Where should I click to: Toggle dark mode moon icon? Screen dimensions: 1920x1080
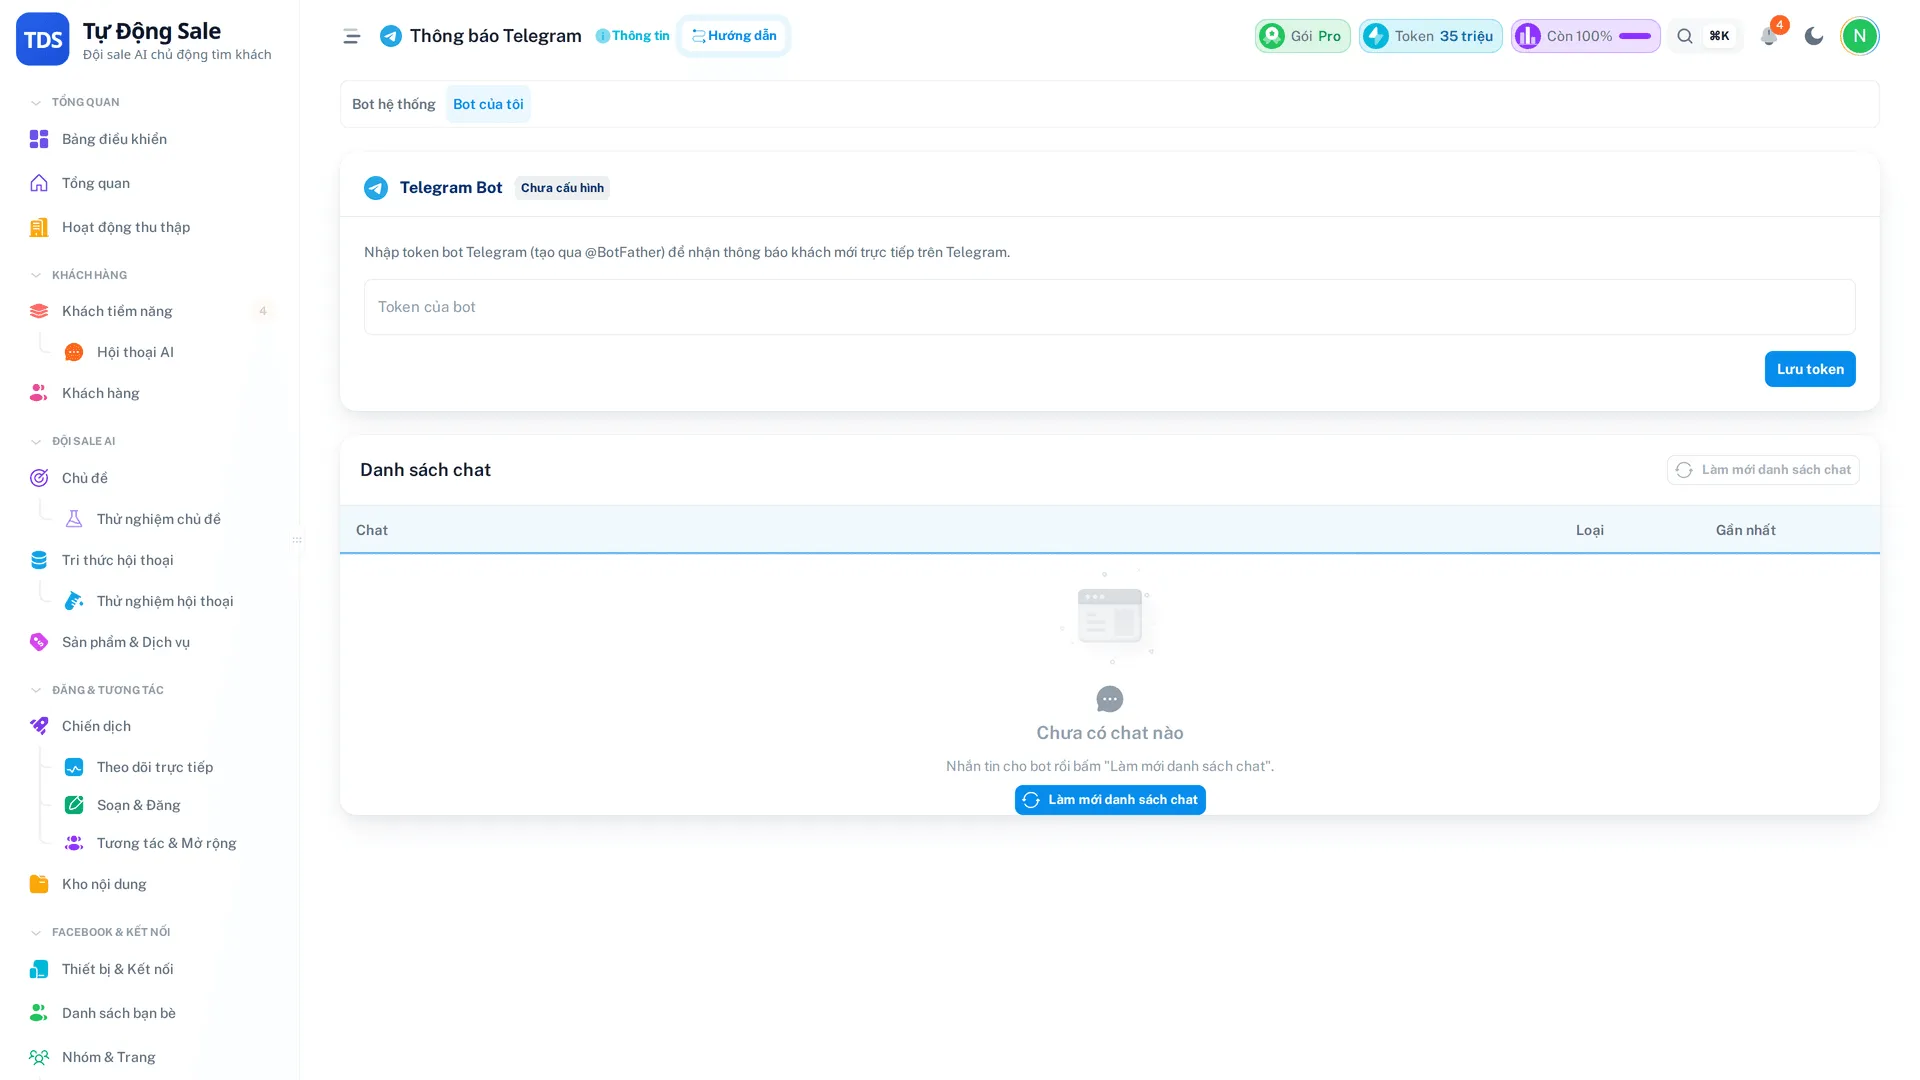point(1814,36)
